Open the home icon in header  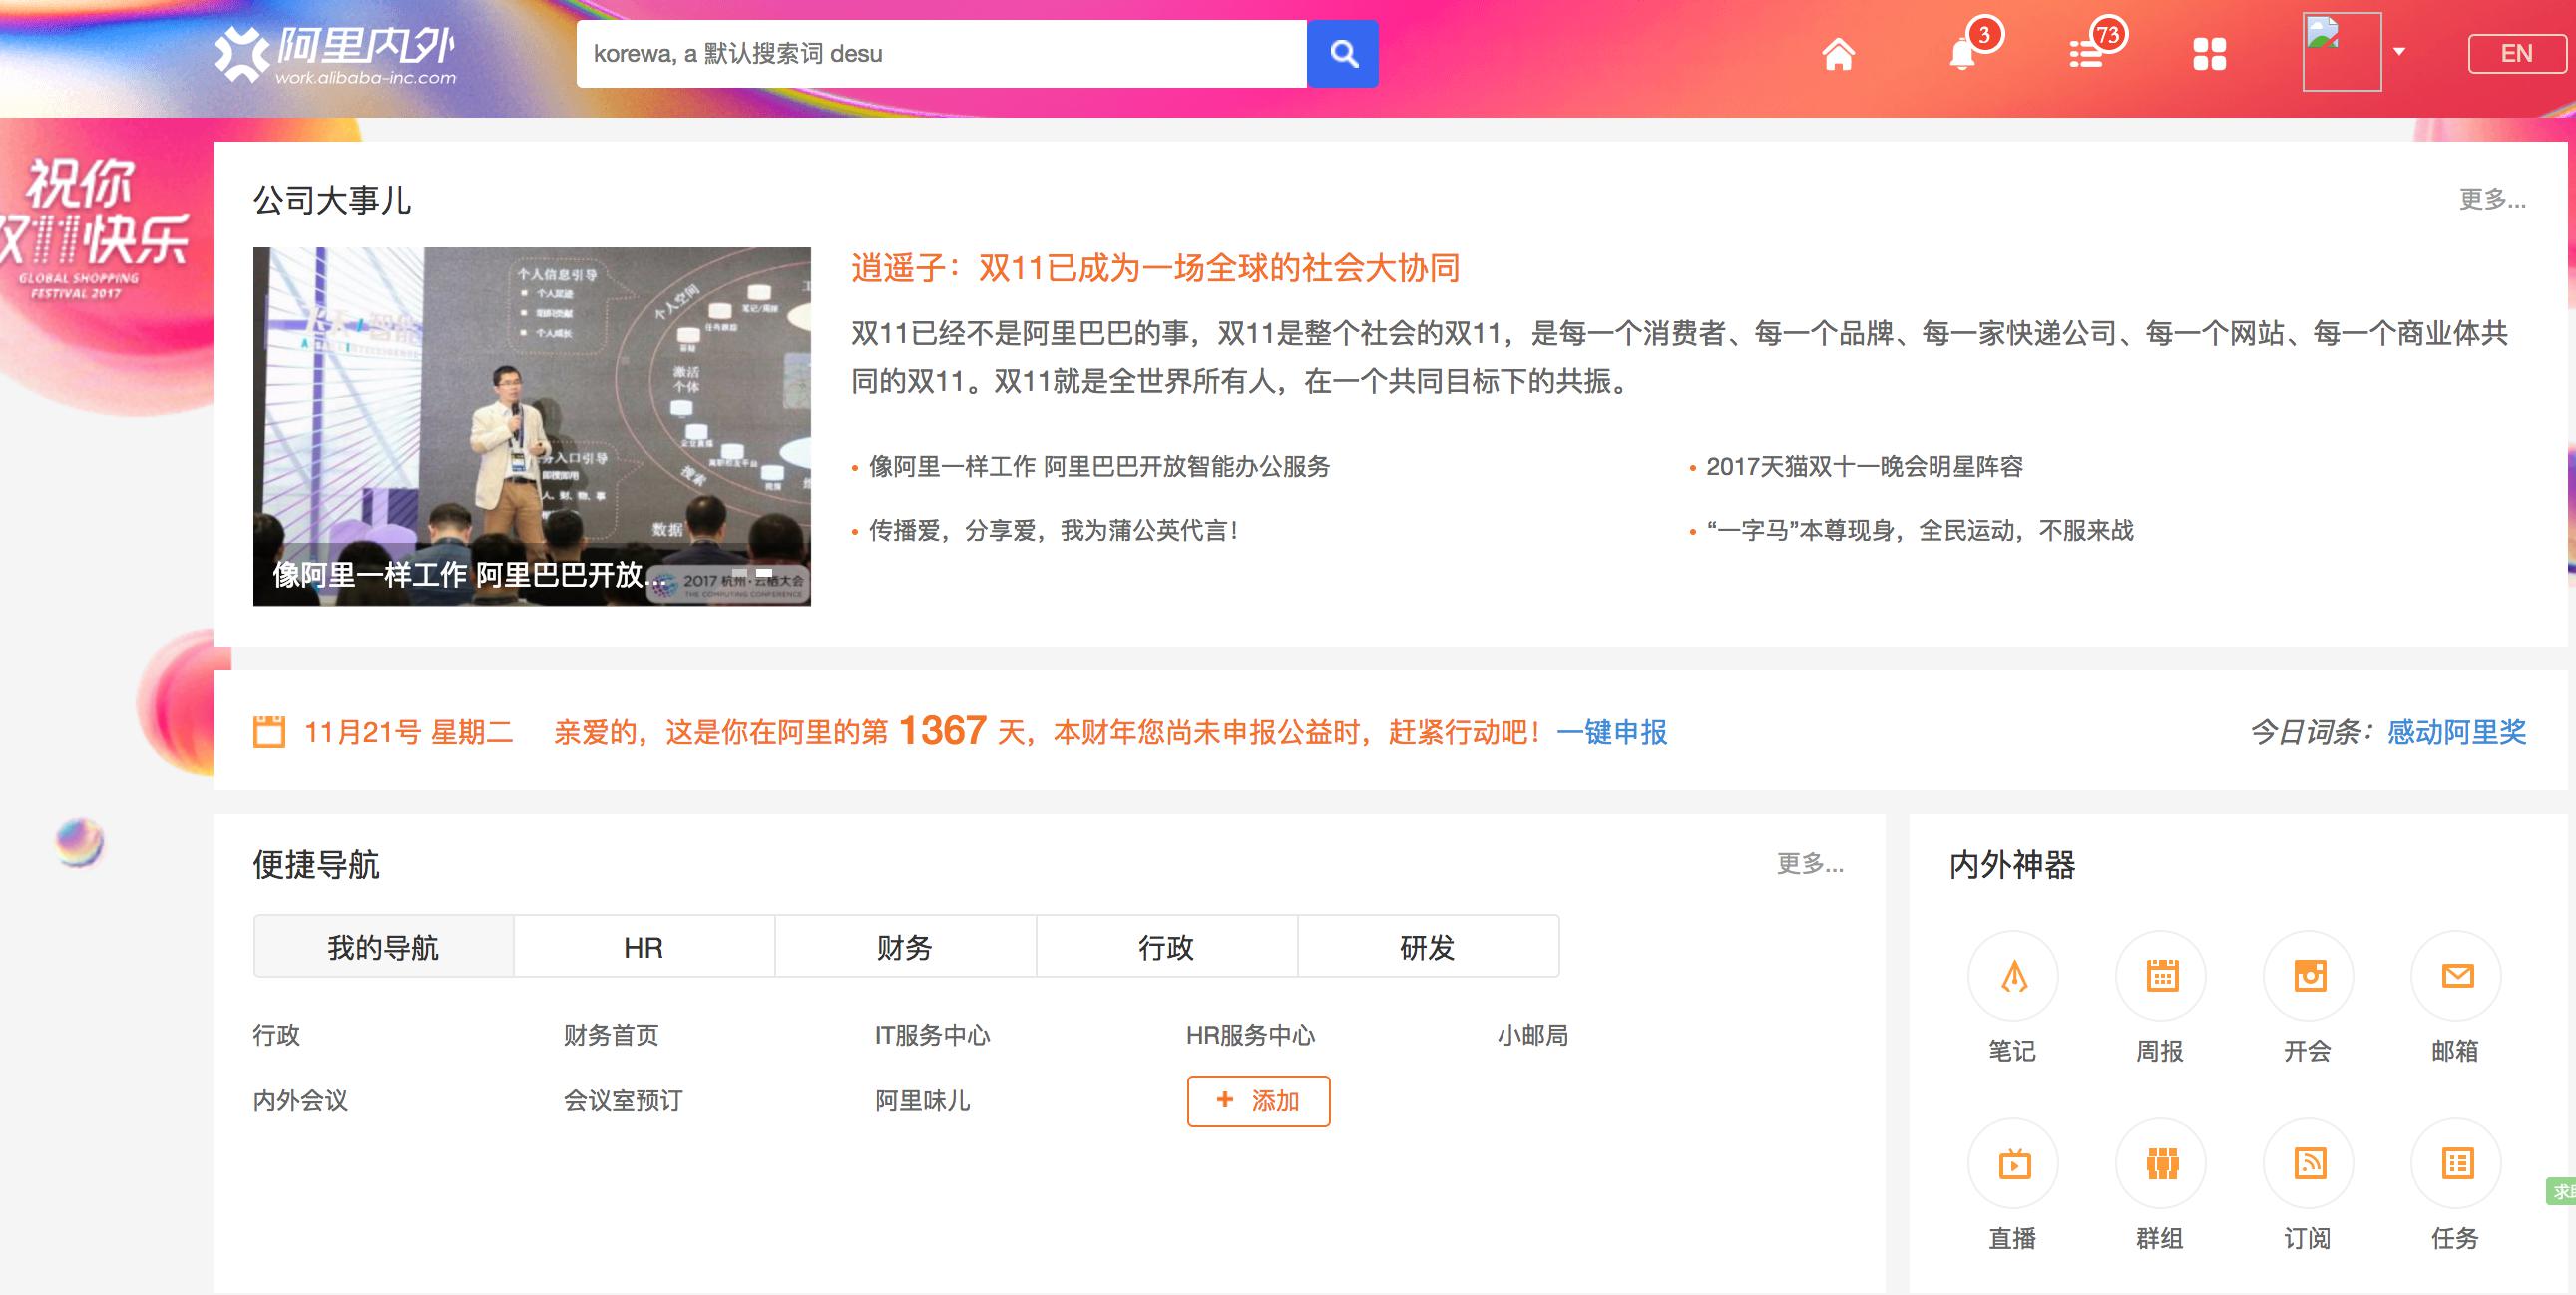point(1838,54)
